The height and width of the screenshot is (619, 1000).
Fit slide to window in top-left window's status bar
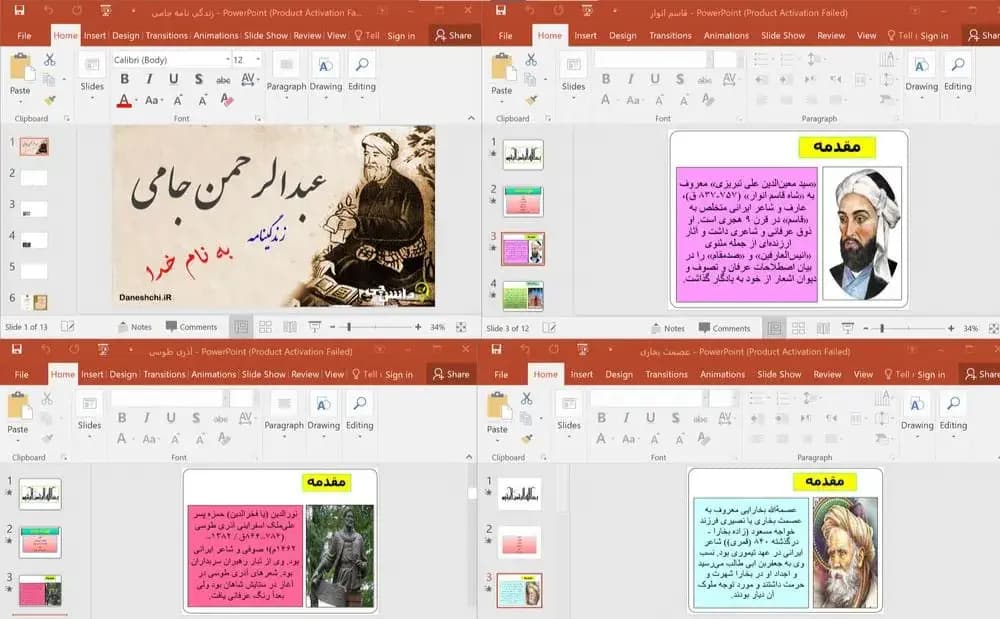coord(460,327)
